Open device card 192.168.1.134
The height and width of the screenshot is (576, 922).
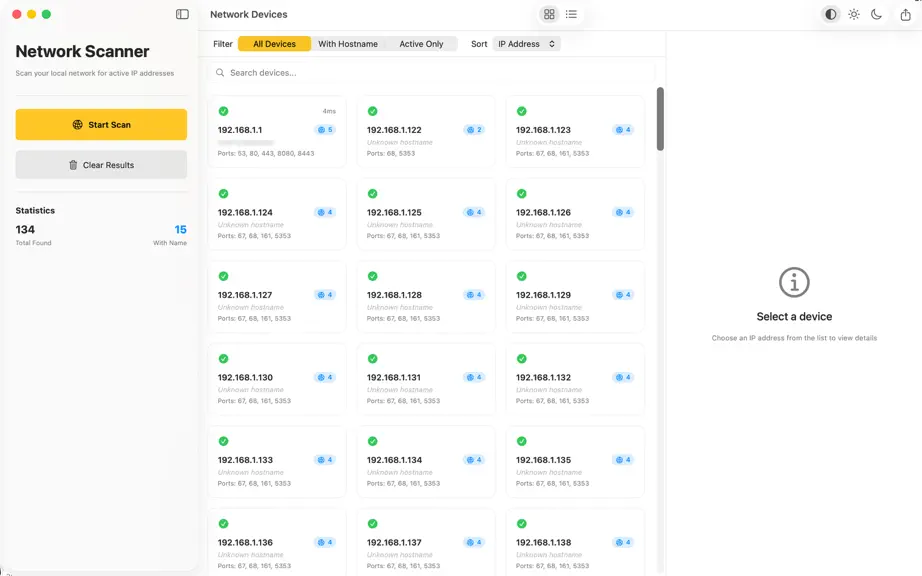click(426, 462)
